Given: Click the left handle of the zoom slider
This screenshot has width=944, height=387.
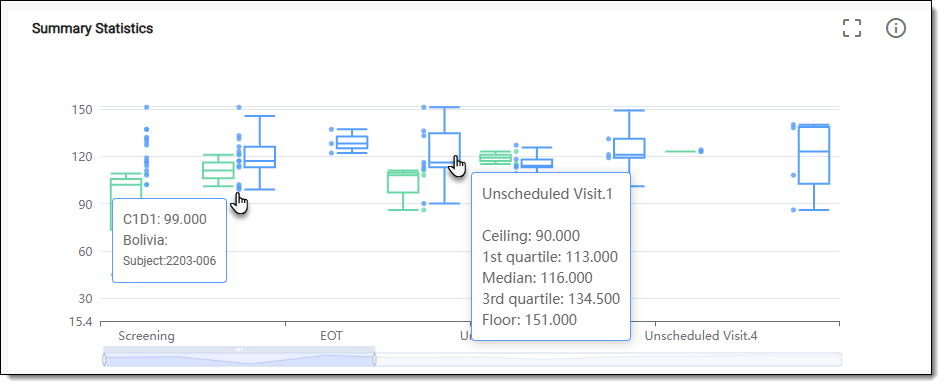Looking at the screenshot, I should 104,360.
